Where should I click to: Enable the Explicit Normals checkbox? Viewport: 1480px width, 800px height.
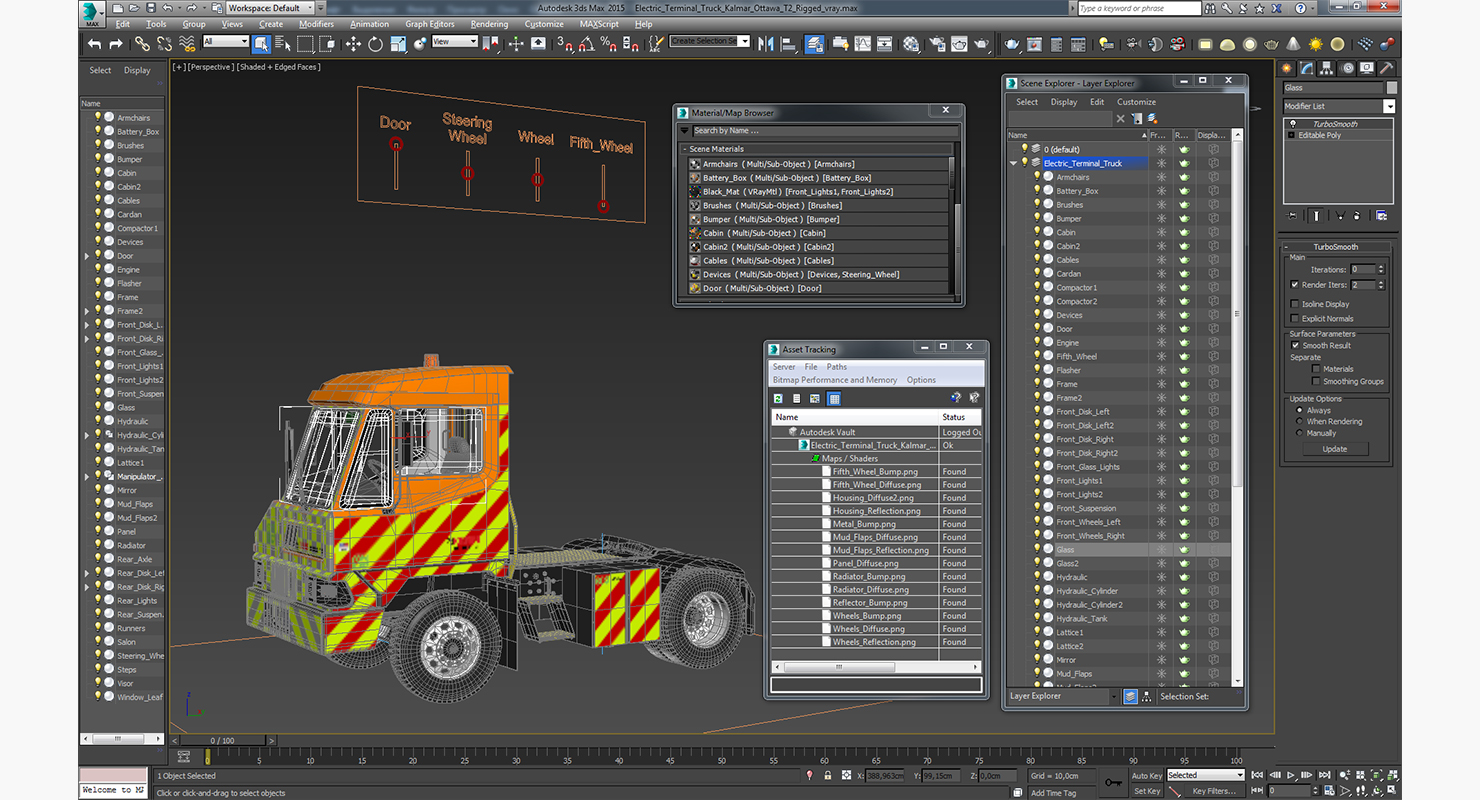(x=1295, y=318)
